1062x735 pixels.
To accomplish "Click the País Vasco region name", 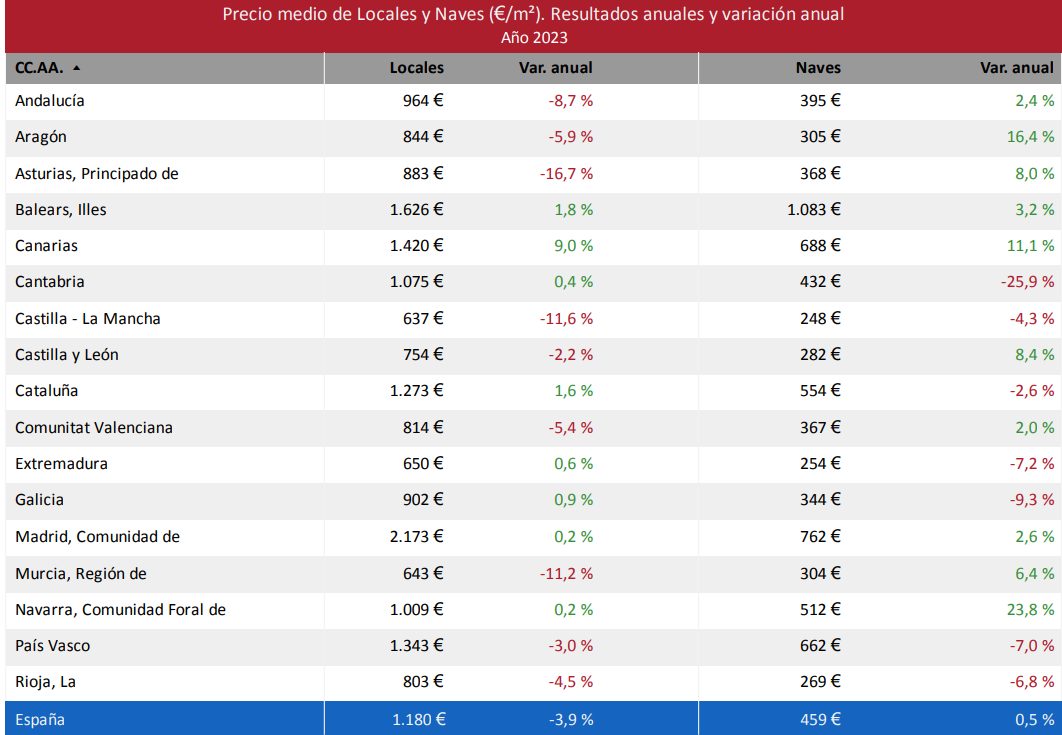I will [52, 646].
